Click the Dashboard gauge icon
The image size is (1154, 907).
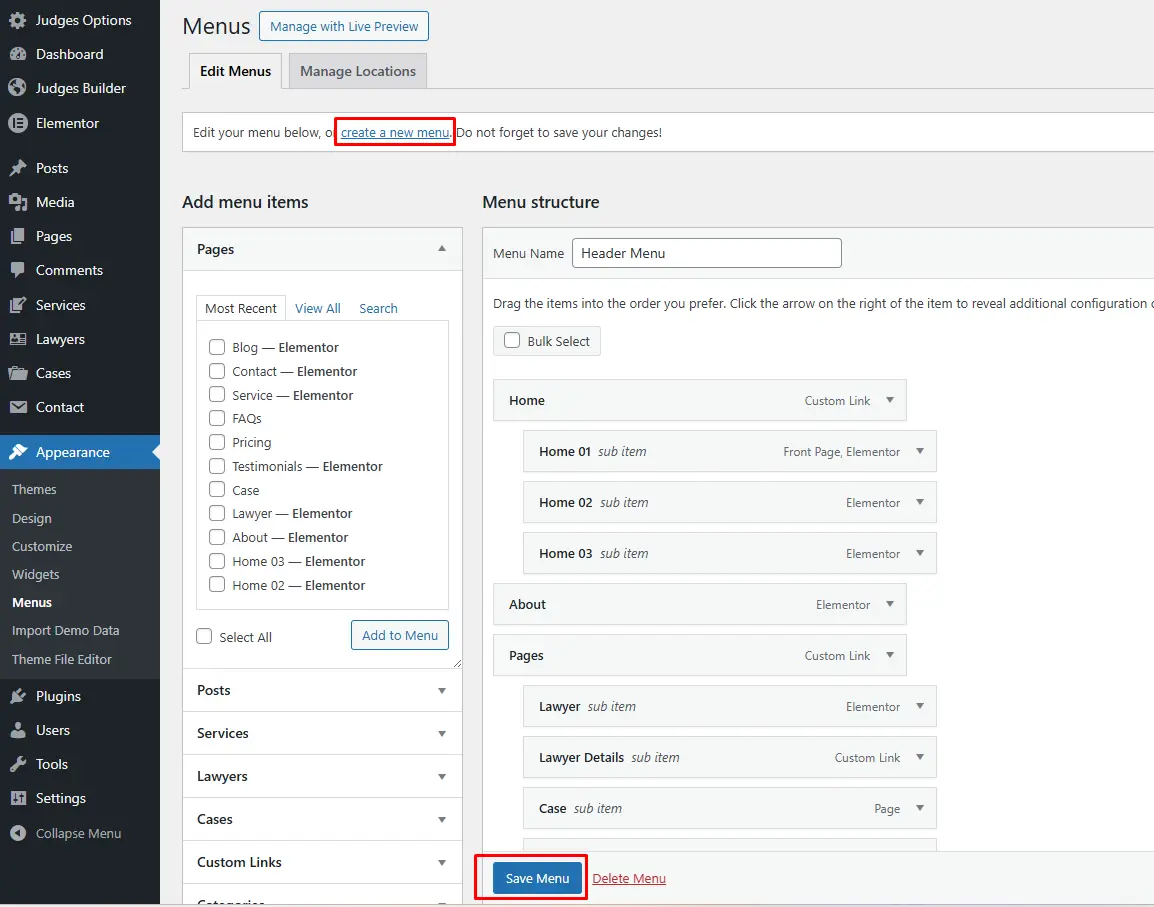point(18,54)
